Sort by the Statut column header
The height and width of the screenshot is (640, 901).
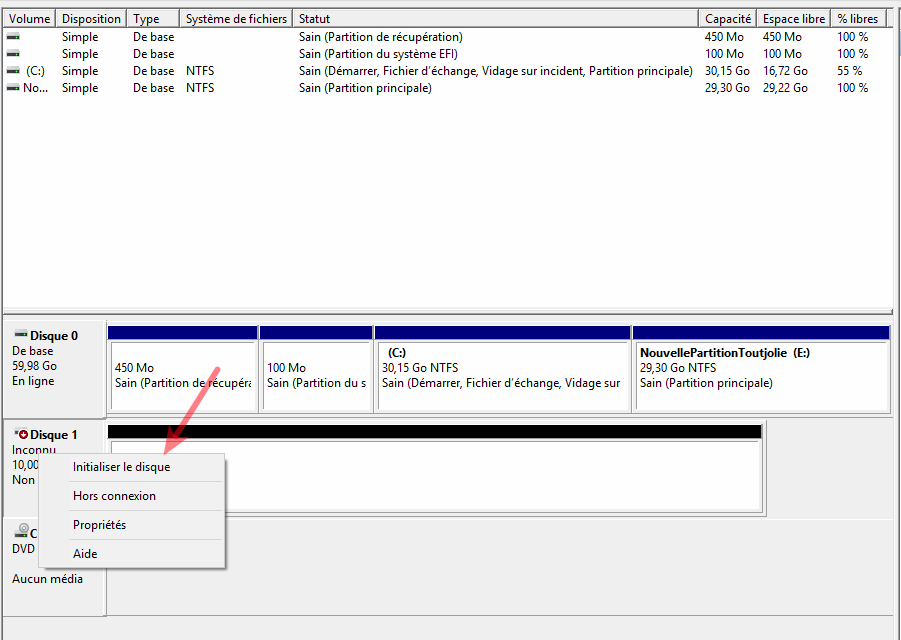pyautogui.click(x=496, y=18)
